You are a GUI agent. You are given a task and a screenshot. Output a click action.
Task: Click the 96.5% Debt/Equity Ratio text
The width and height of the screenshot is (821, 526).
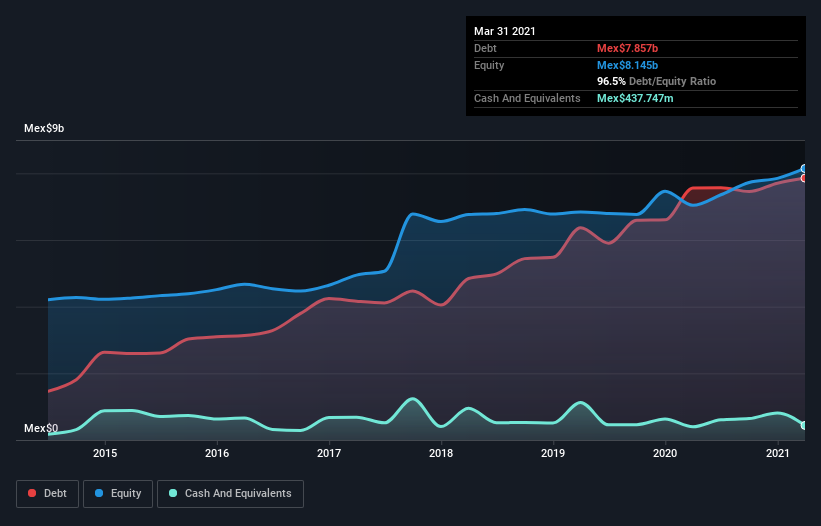point(657,81)
